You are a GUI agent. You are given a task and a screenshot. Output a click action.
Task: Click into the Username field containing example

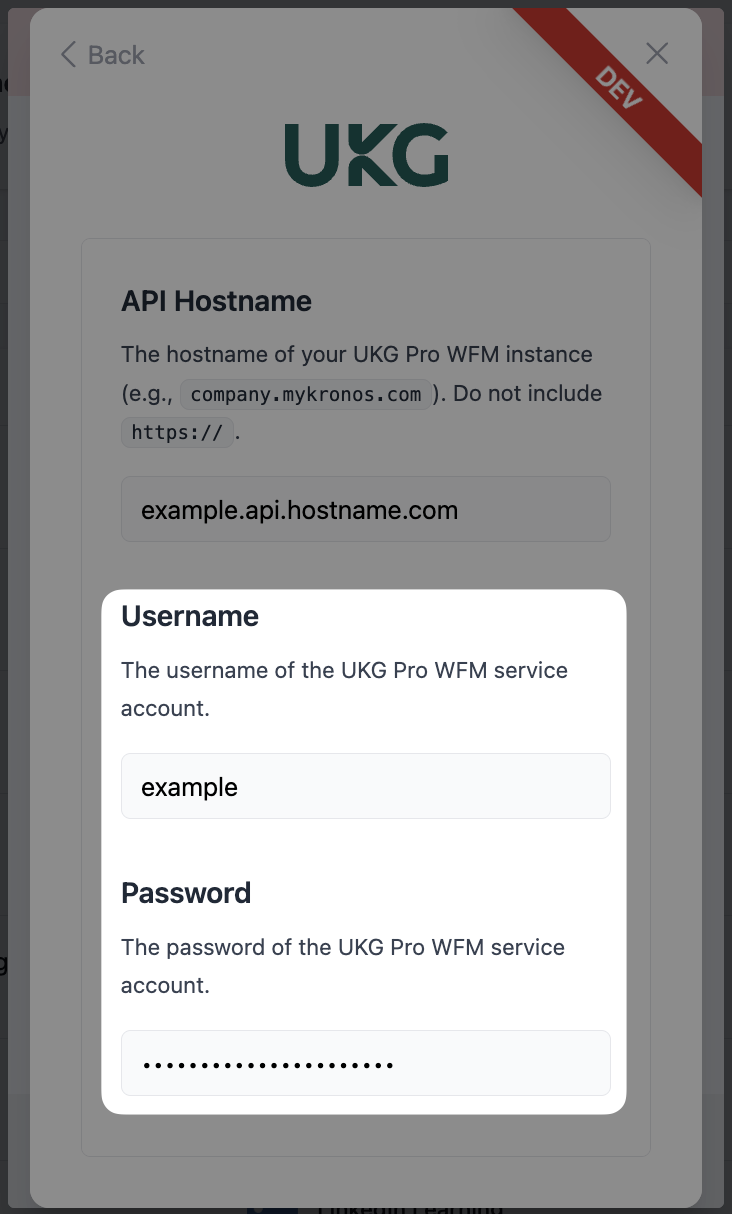(x=365, y=787)
